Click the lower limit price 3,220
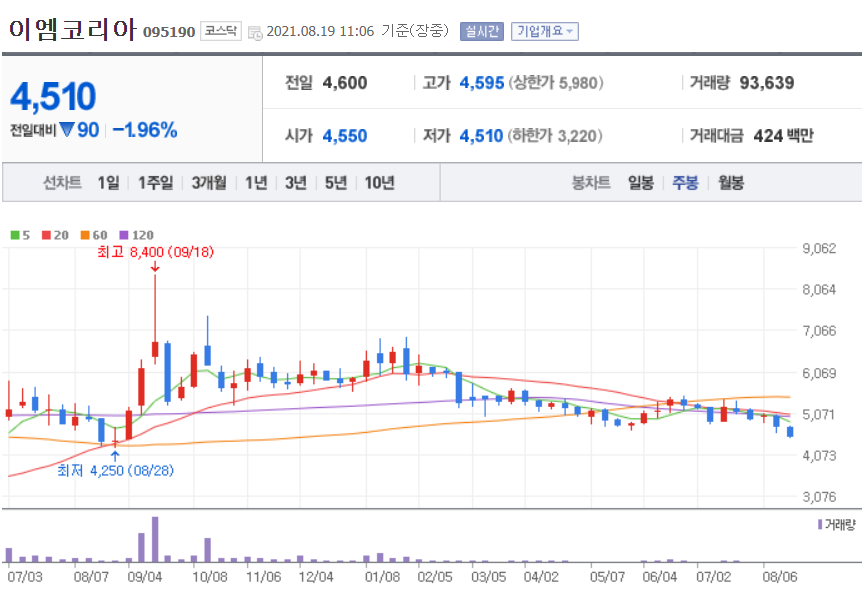Screen dimensions: 862x596 coord(577,136)
